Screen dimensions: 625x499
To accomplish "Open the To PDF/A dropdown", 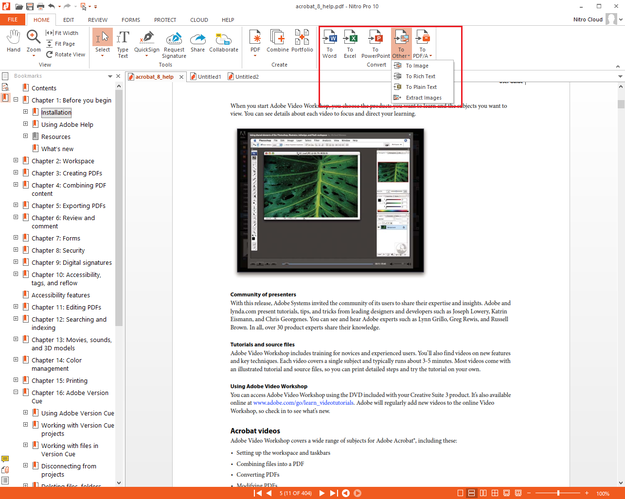I will tap(423, 44).
